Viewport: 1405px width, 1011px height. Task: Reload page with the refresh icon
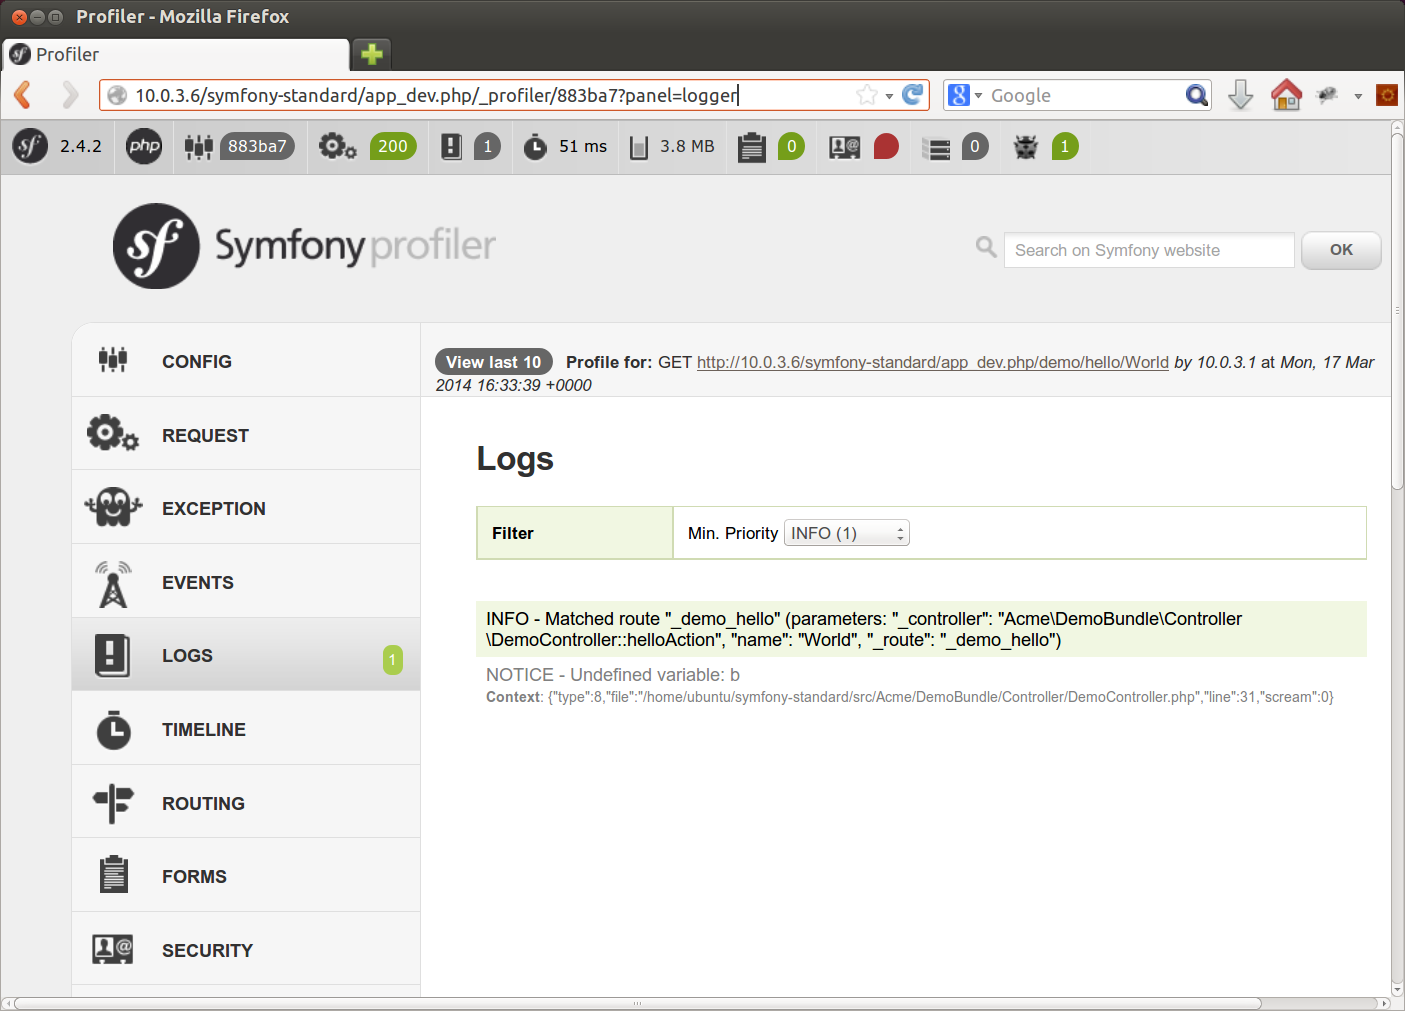[x=912, y=94]
